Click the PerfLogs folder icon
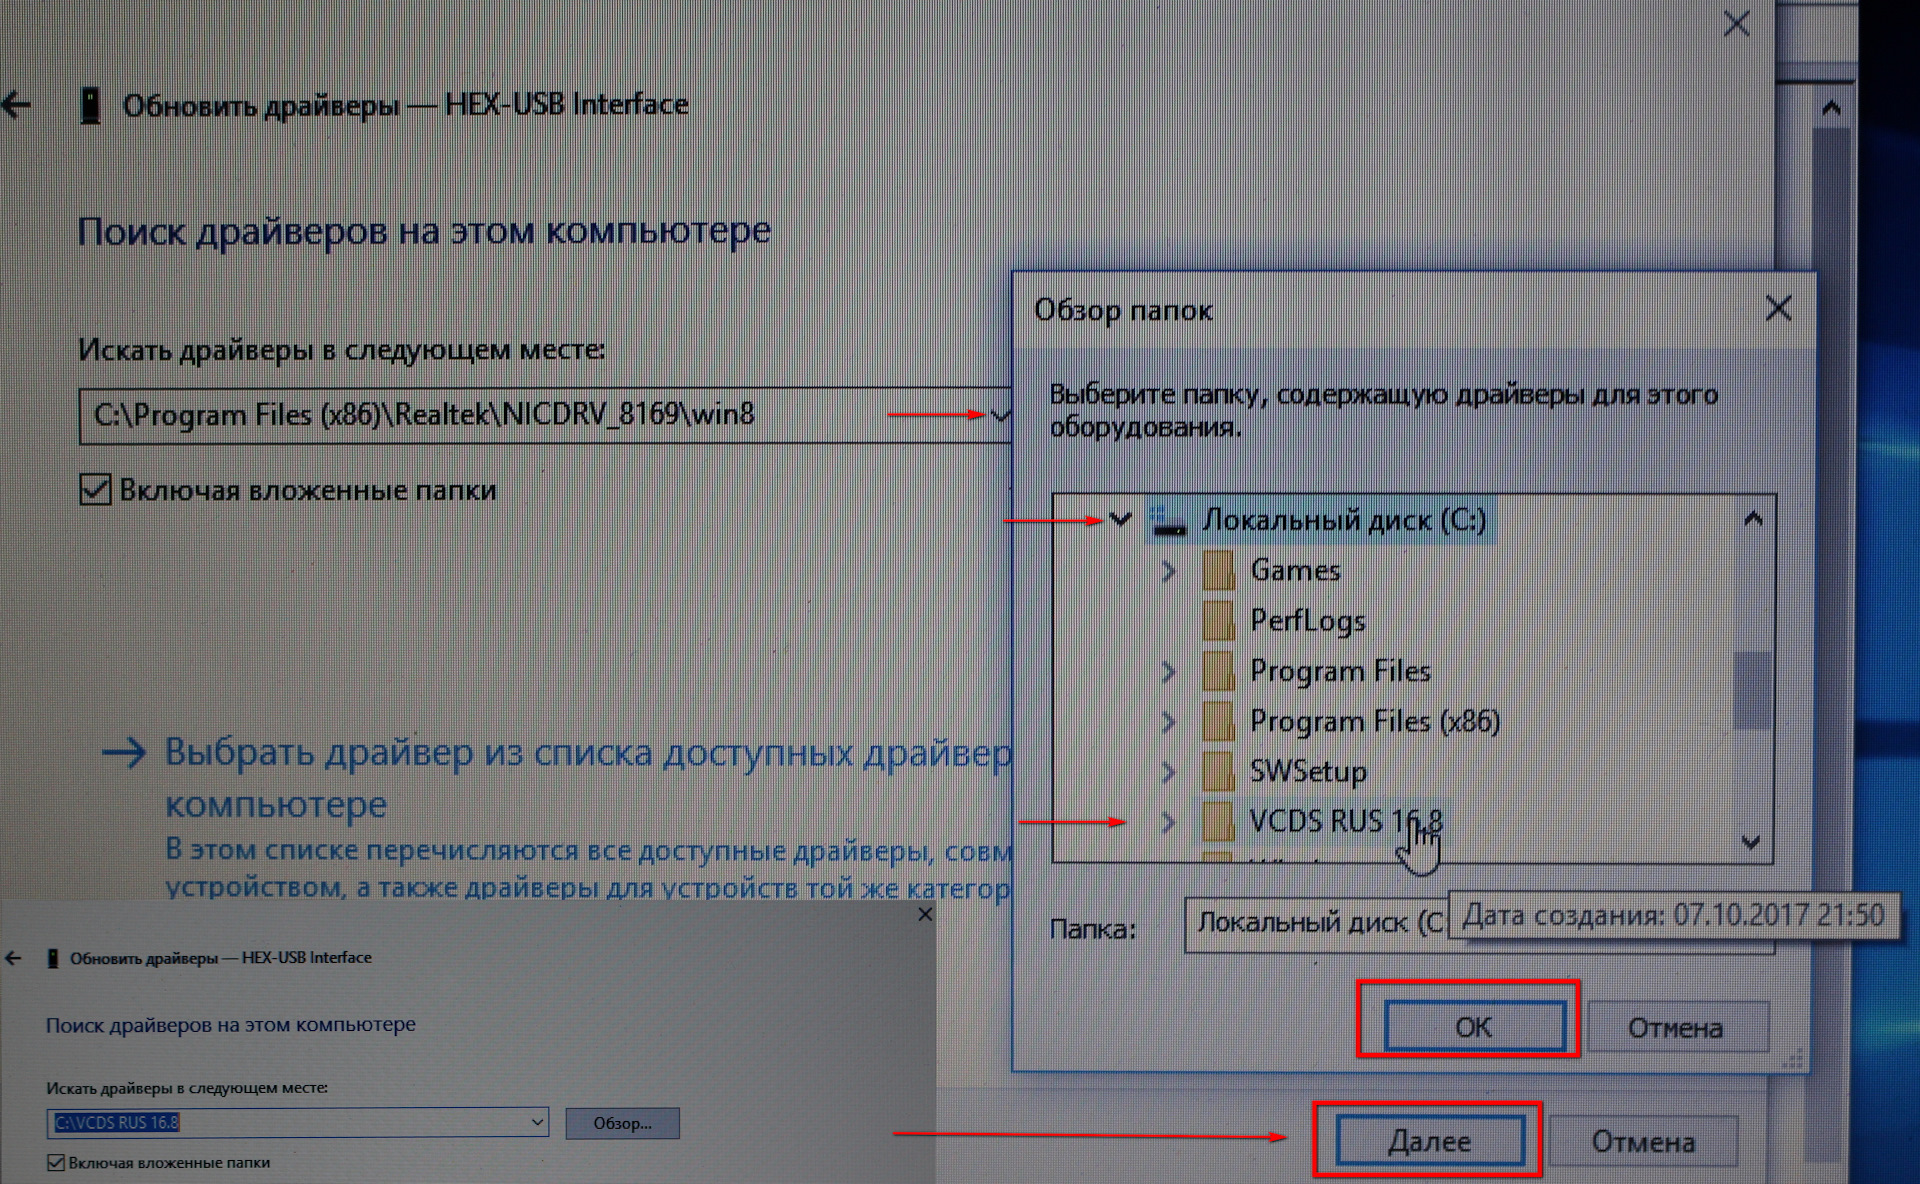 tap(1218, 621)
